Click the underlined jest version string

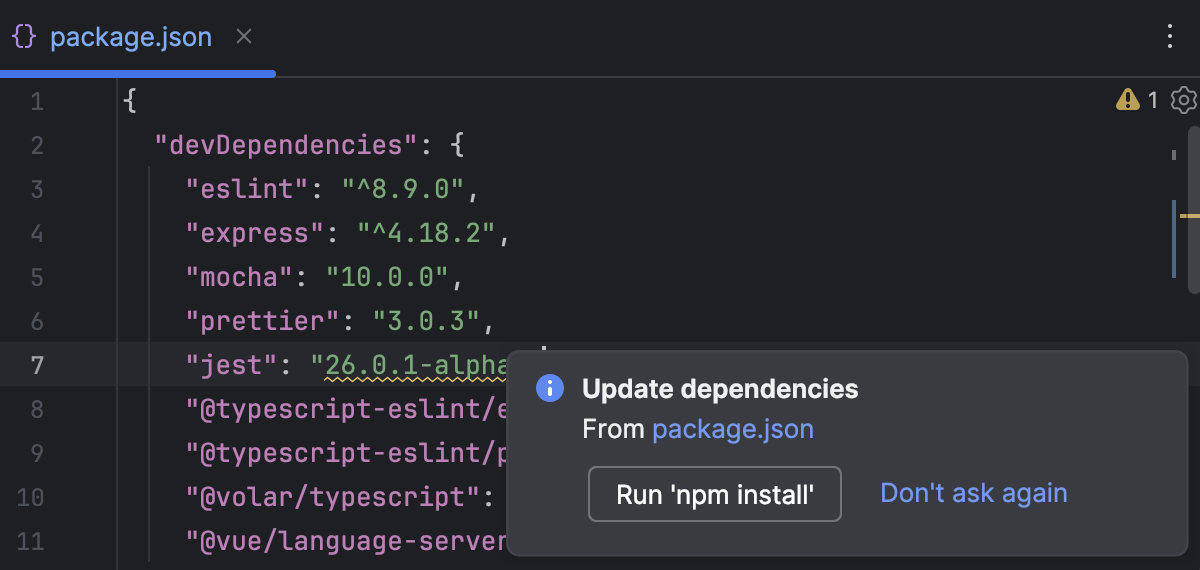pyautogui.click(x=412, y=366)
